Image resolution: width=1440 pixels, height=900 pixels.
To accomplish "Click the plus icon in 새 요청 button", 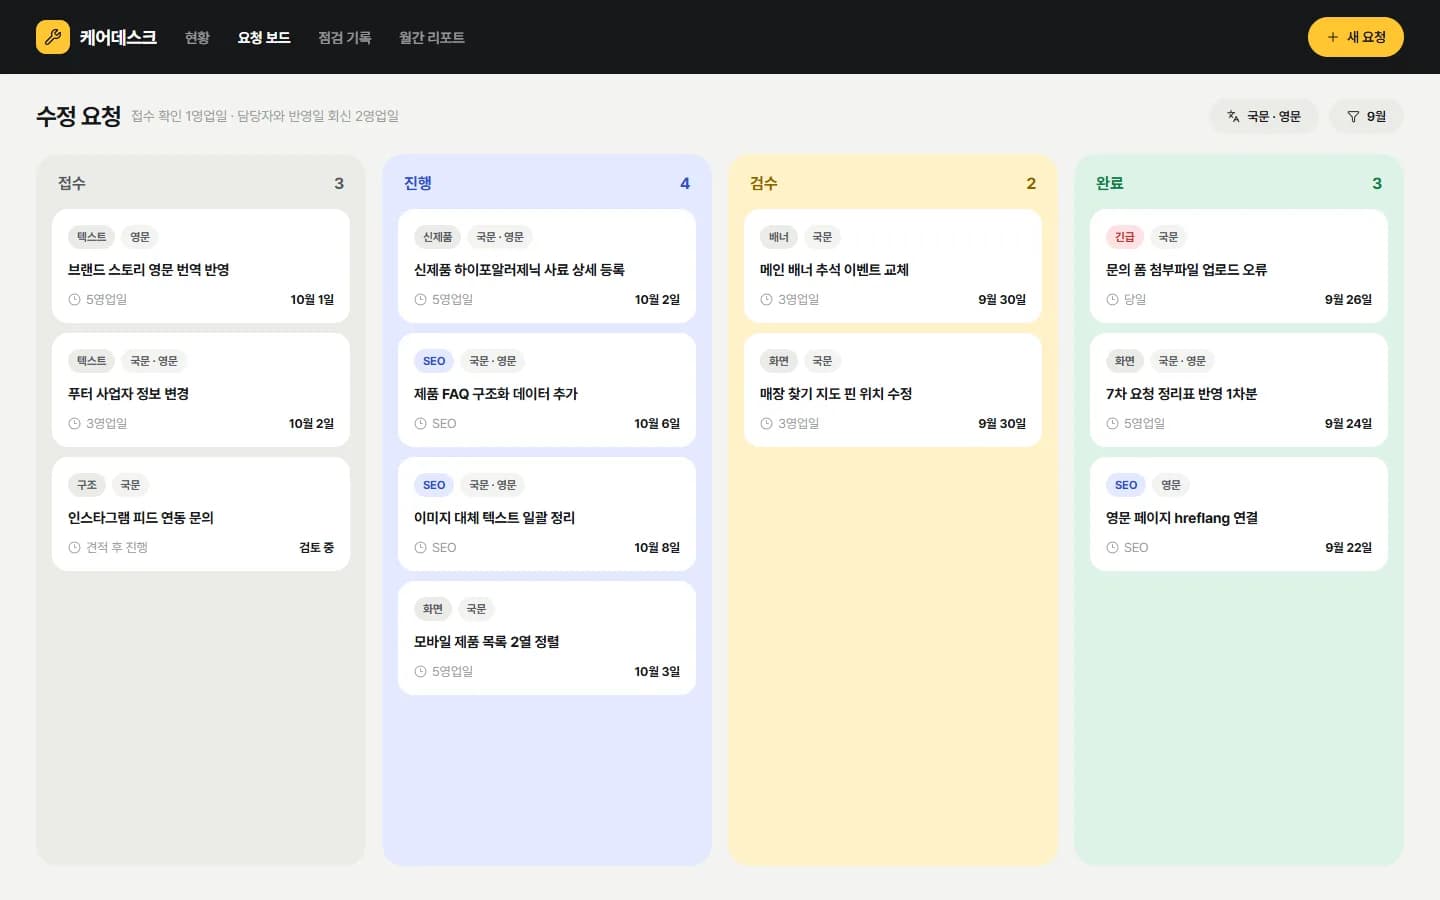I will click(x=1332, y=37).
